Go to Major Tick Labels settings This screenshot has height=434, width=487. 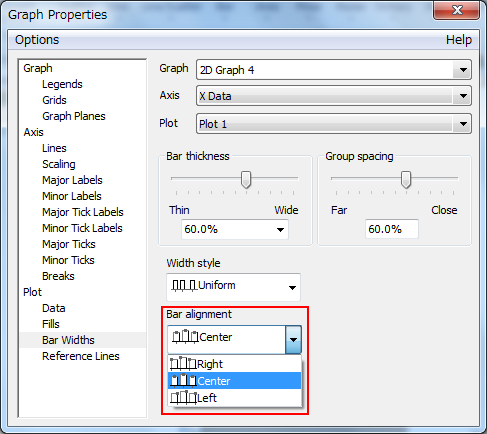[83, 212]
